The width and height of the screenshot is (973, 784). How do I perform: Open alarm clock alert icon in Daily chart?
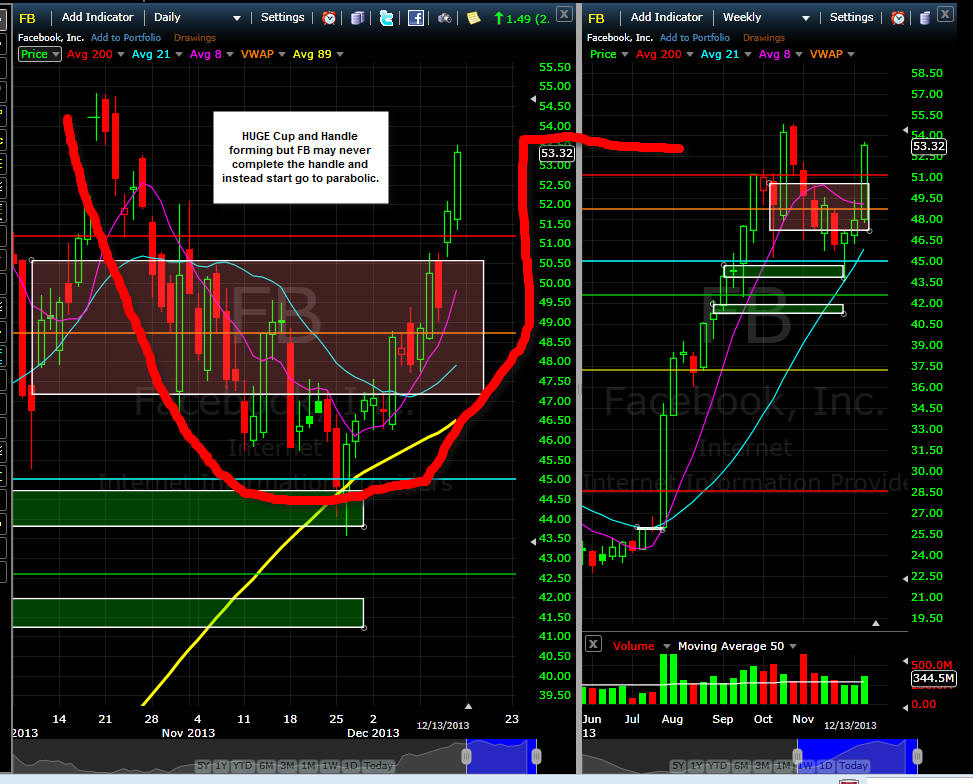[x=329, y=18]
